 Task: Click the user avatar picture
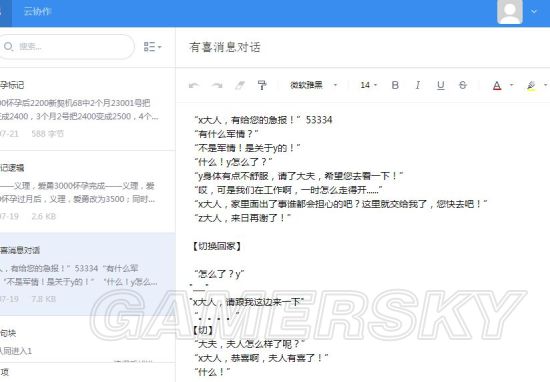click(510, 12)
